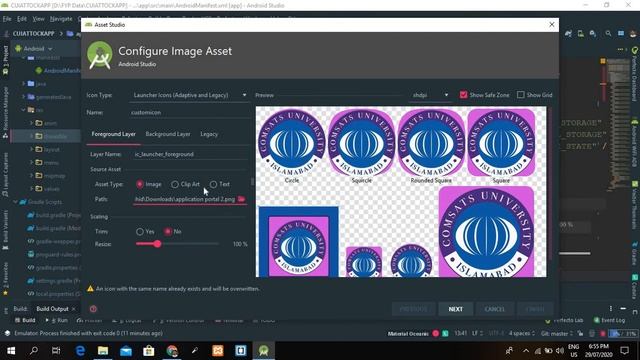Screen dimensions: 640x360
Task: Open the Layout Captures sidebar tab
Action: (x=5, y=176)
